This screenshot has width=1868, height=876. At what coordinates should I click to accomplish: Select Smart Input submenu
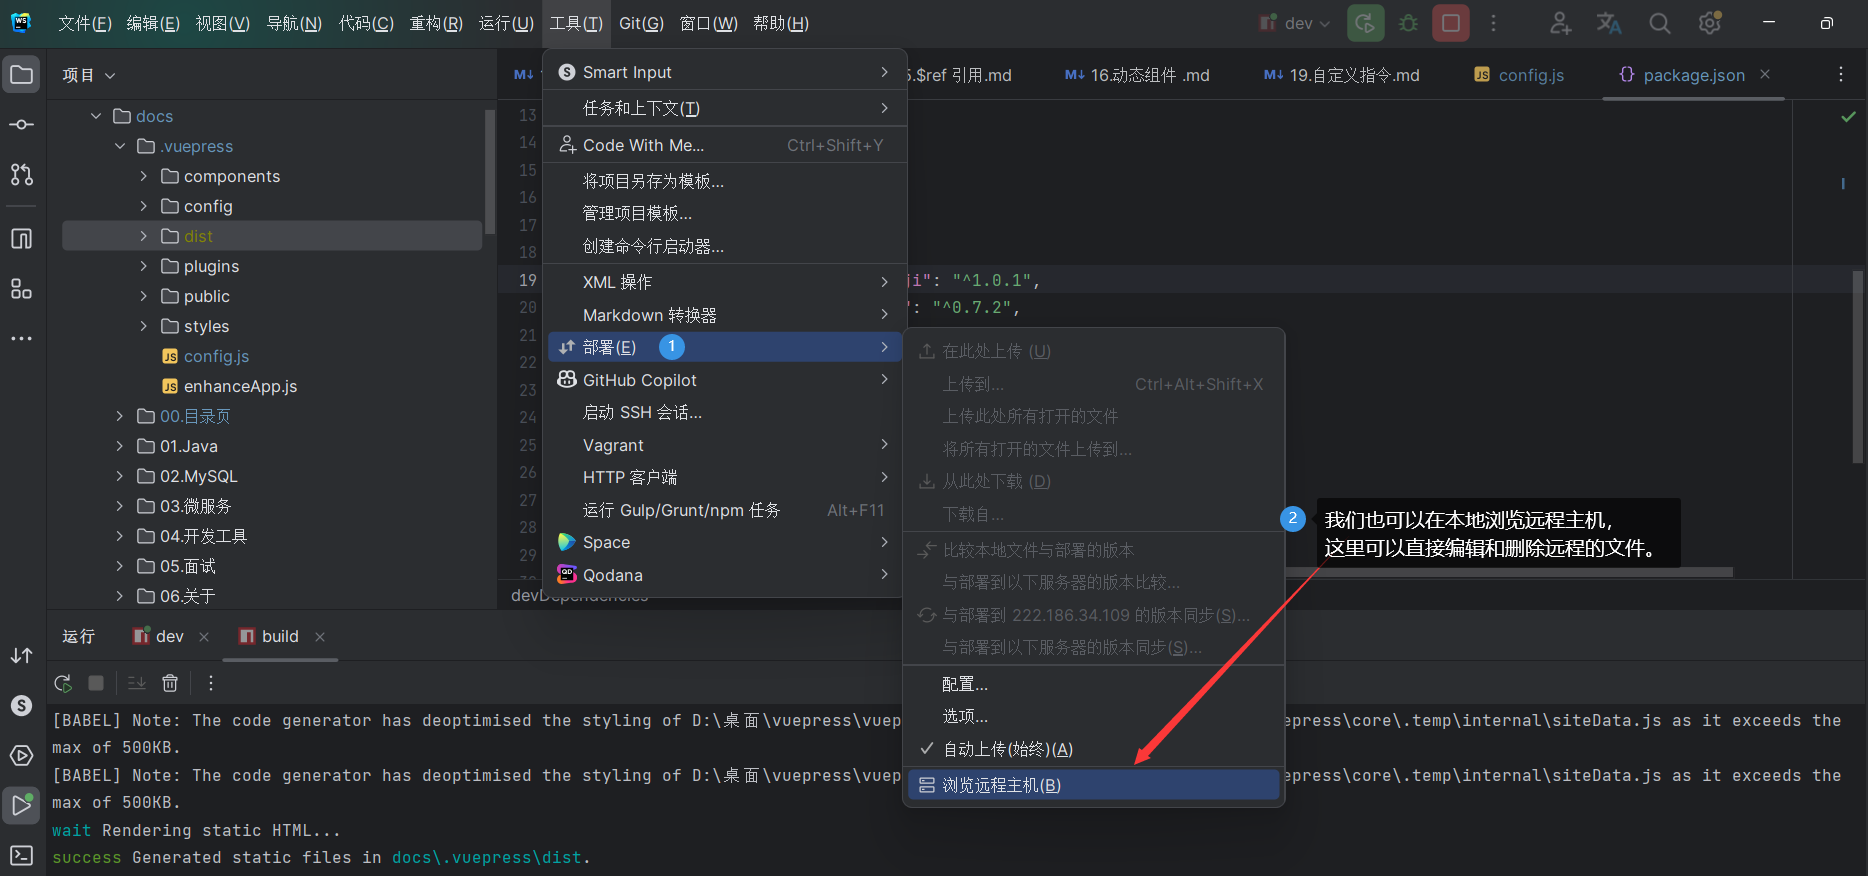pos(724,72)
